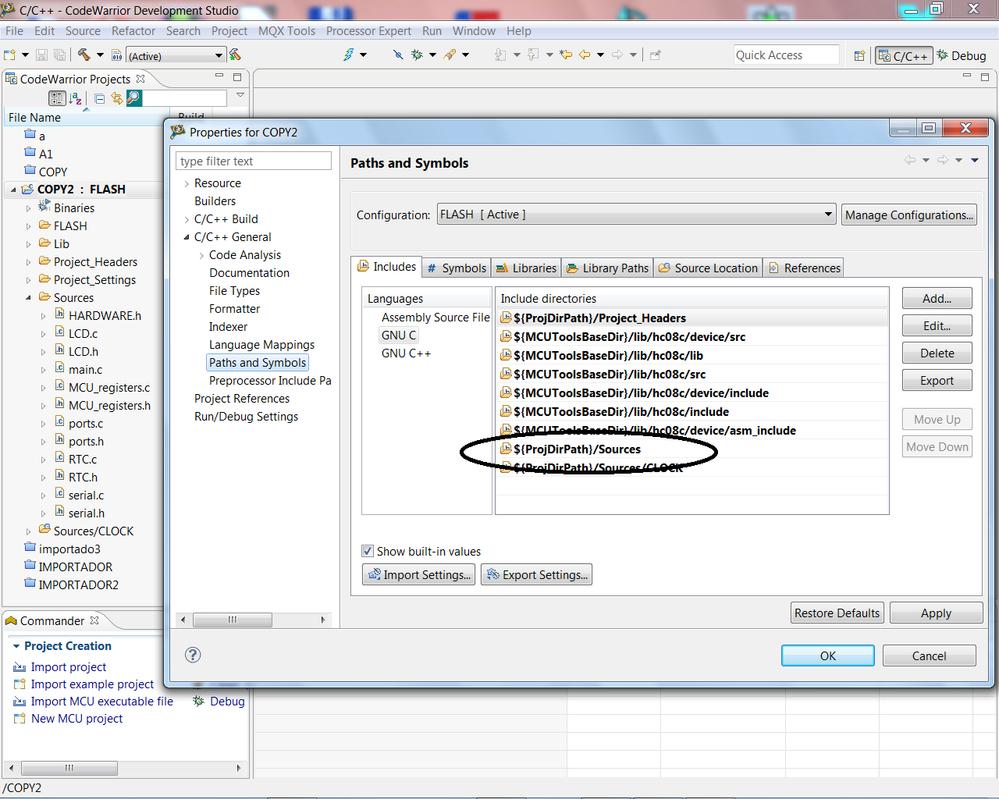Click the sort alphabetically icon in Projects panel
The width and height of the screenshot is (999, 799).
pyautogui.click(x=76, y=98)
